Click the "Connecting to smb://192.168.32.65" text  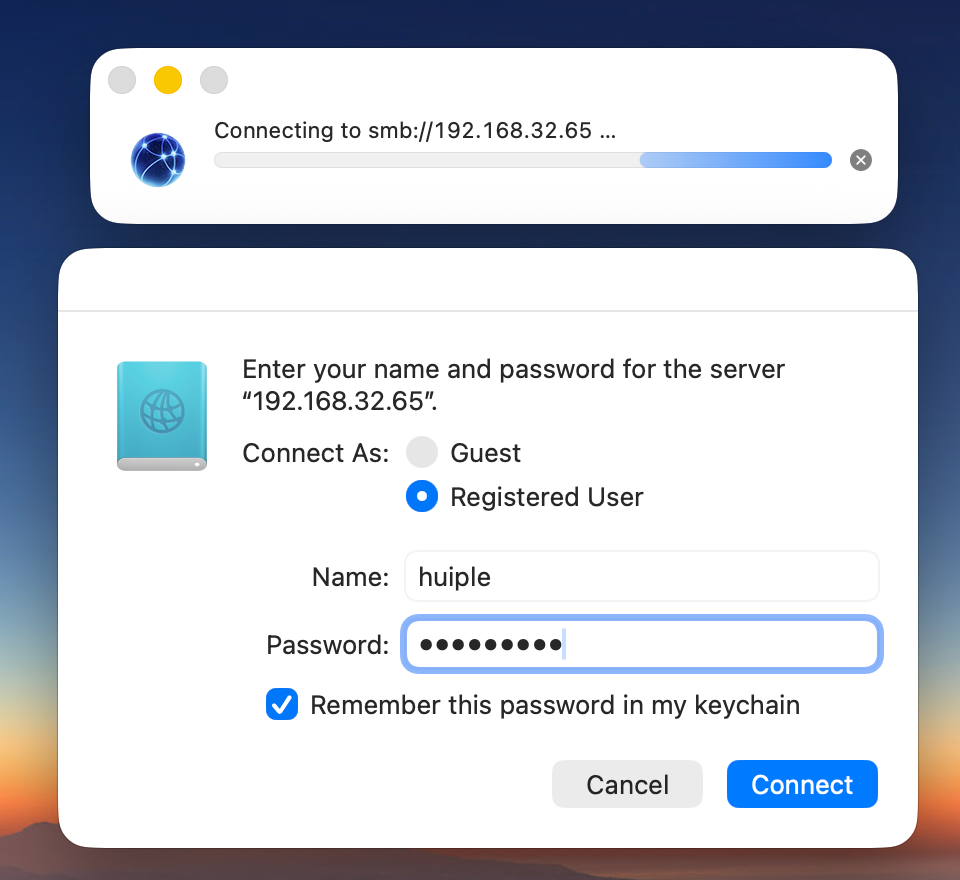(415, 131)
